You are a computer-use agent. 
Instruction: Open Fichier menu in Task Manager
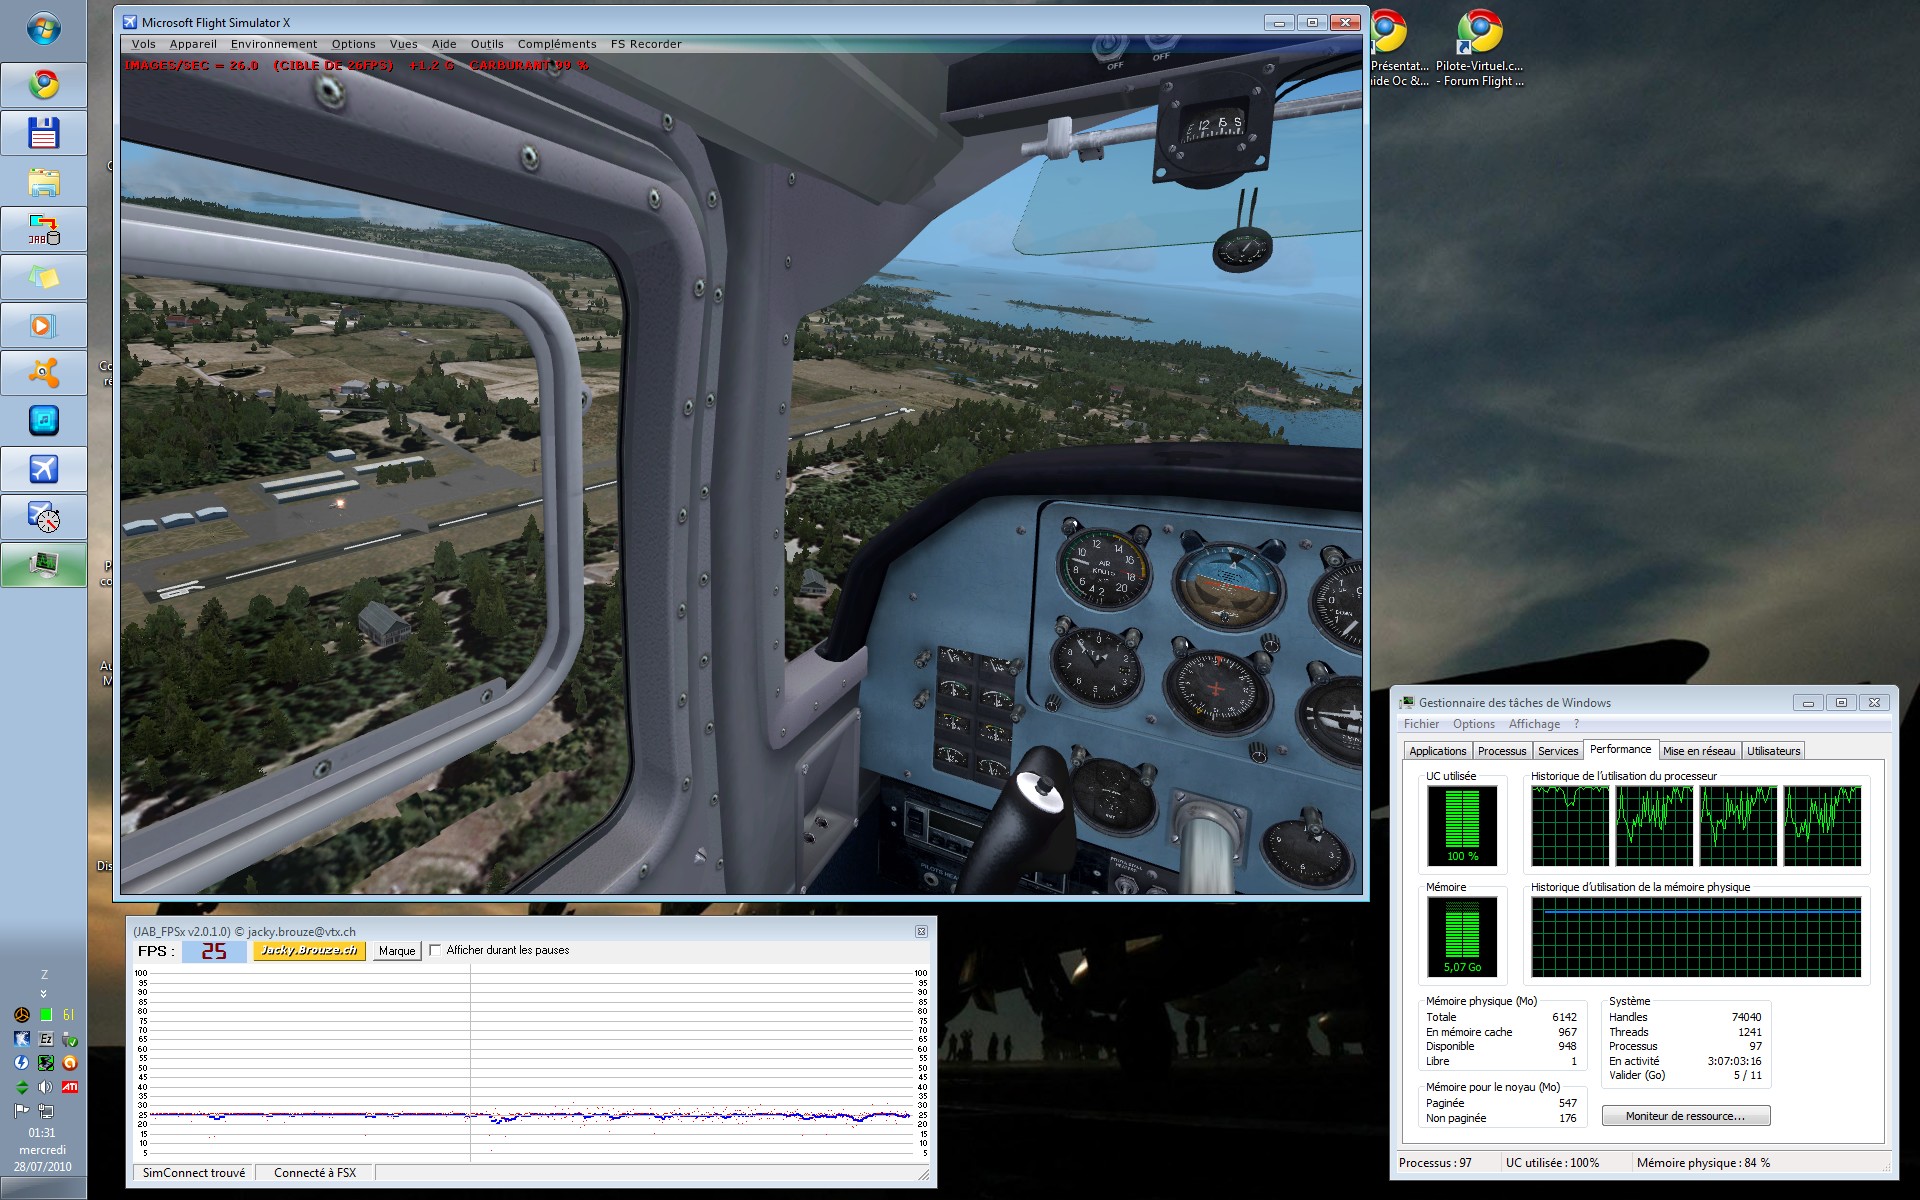click(x=1421, y=724)
